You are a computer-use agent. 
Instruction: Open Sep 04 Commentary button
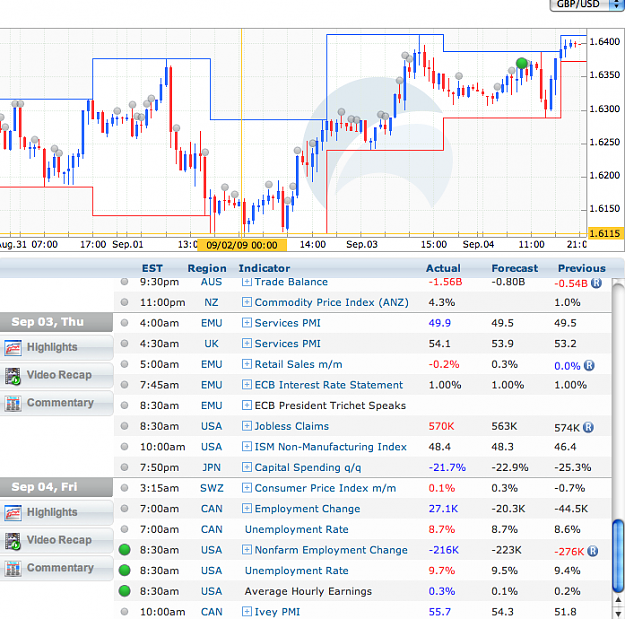57,568
